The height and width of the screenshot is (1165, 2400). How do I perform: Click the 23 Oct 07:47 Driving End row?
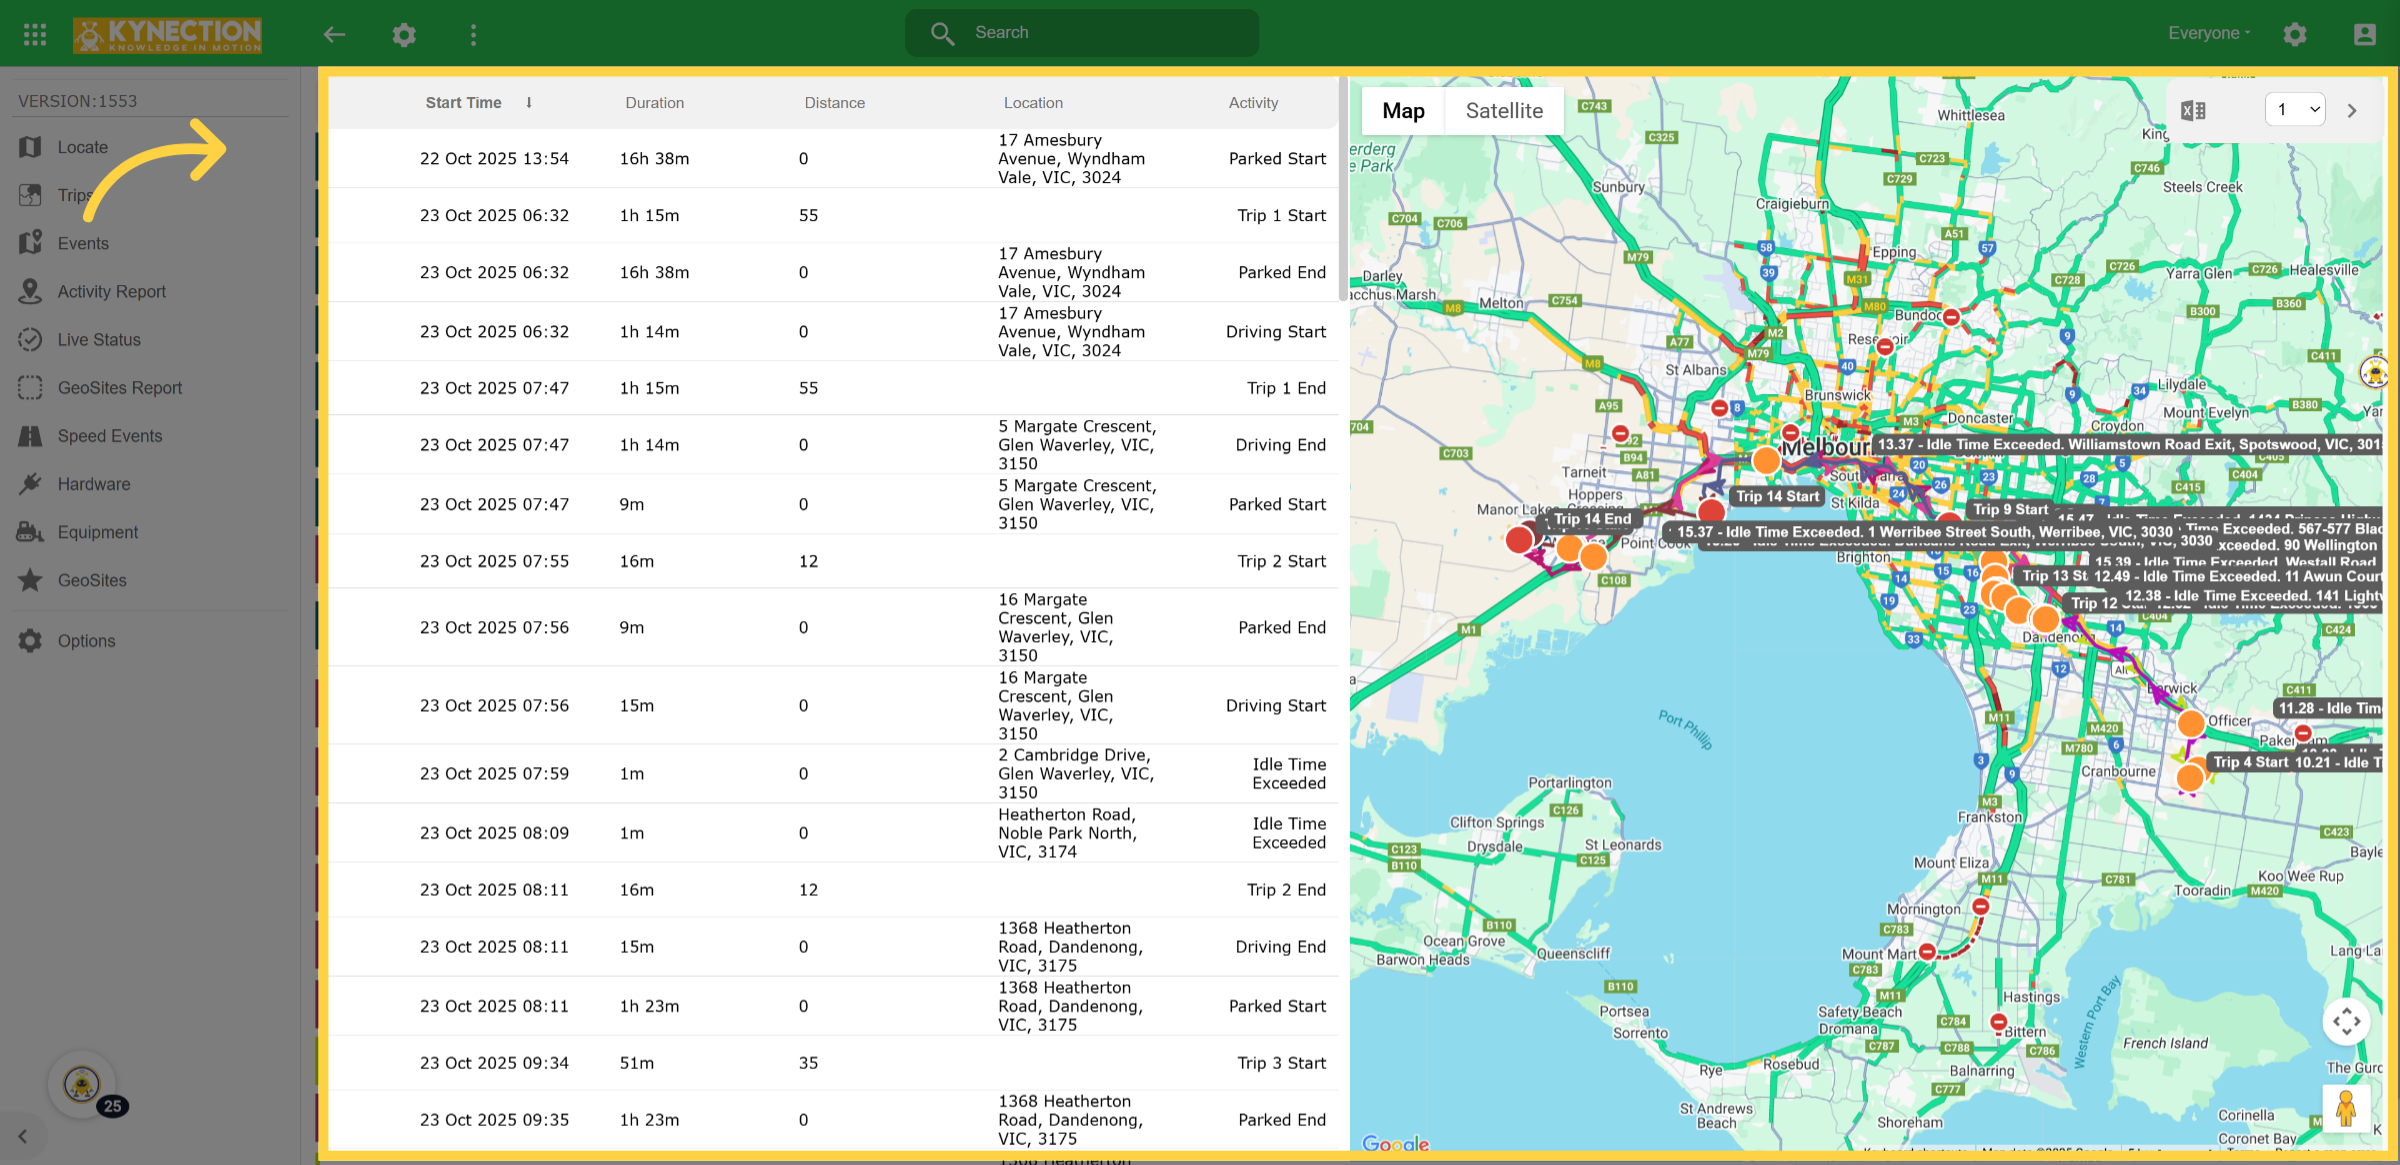[833, 445]
